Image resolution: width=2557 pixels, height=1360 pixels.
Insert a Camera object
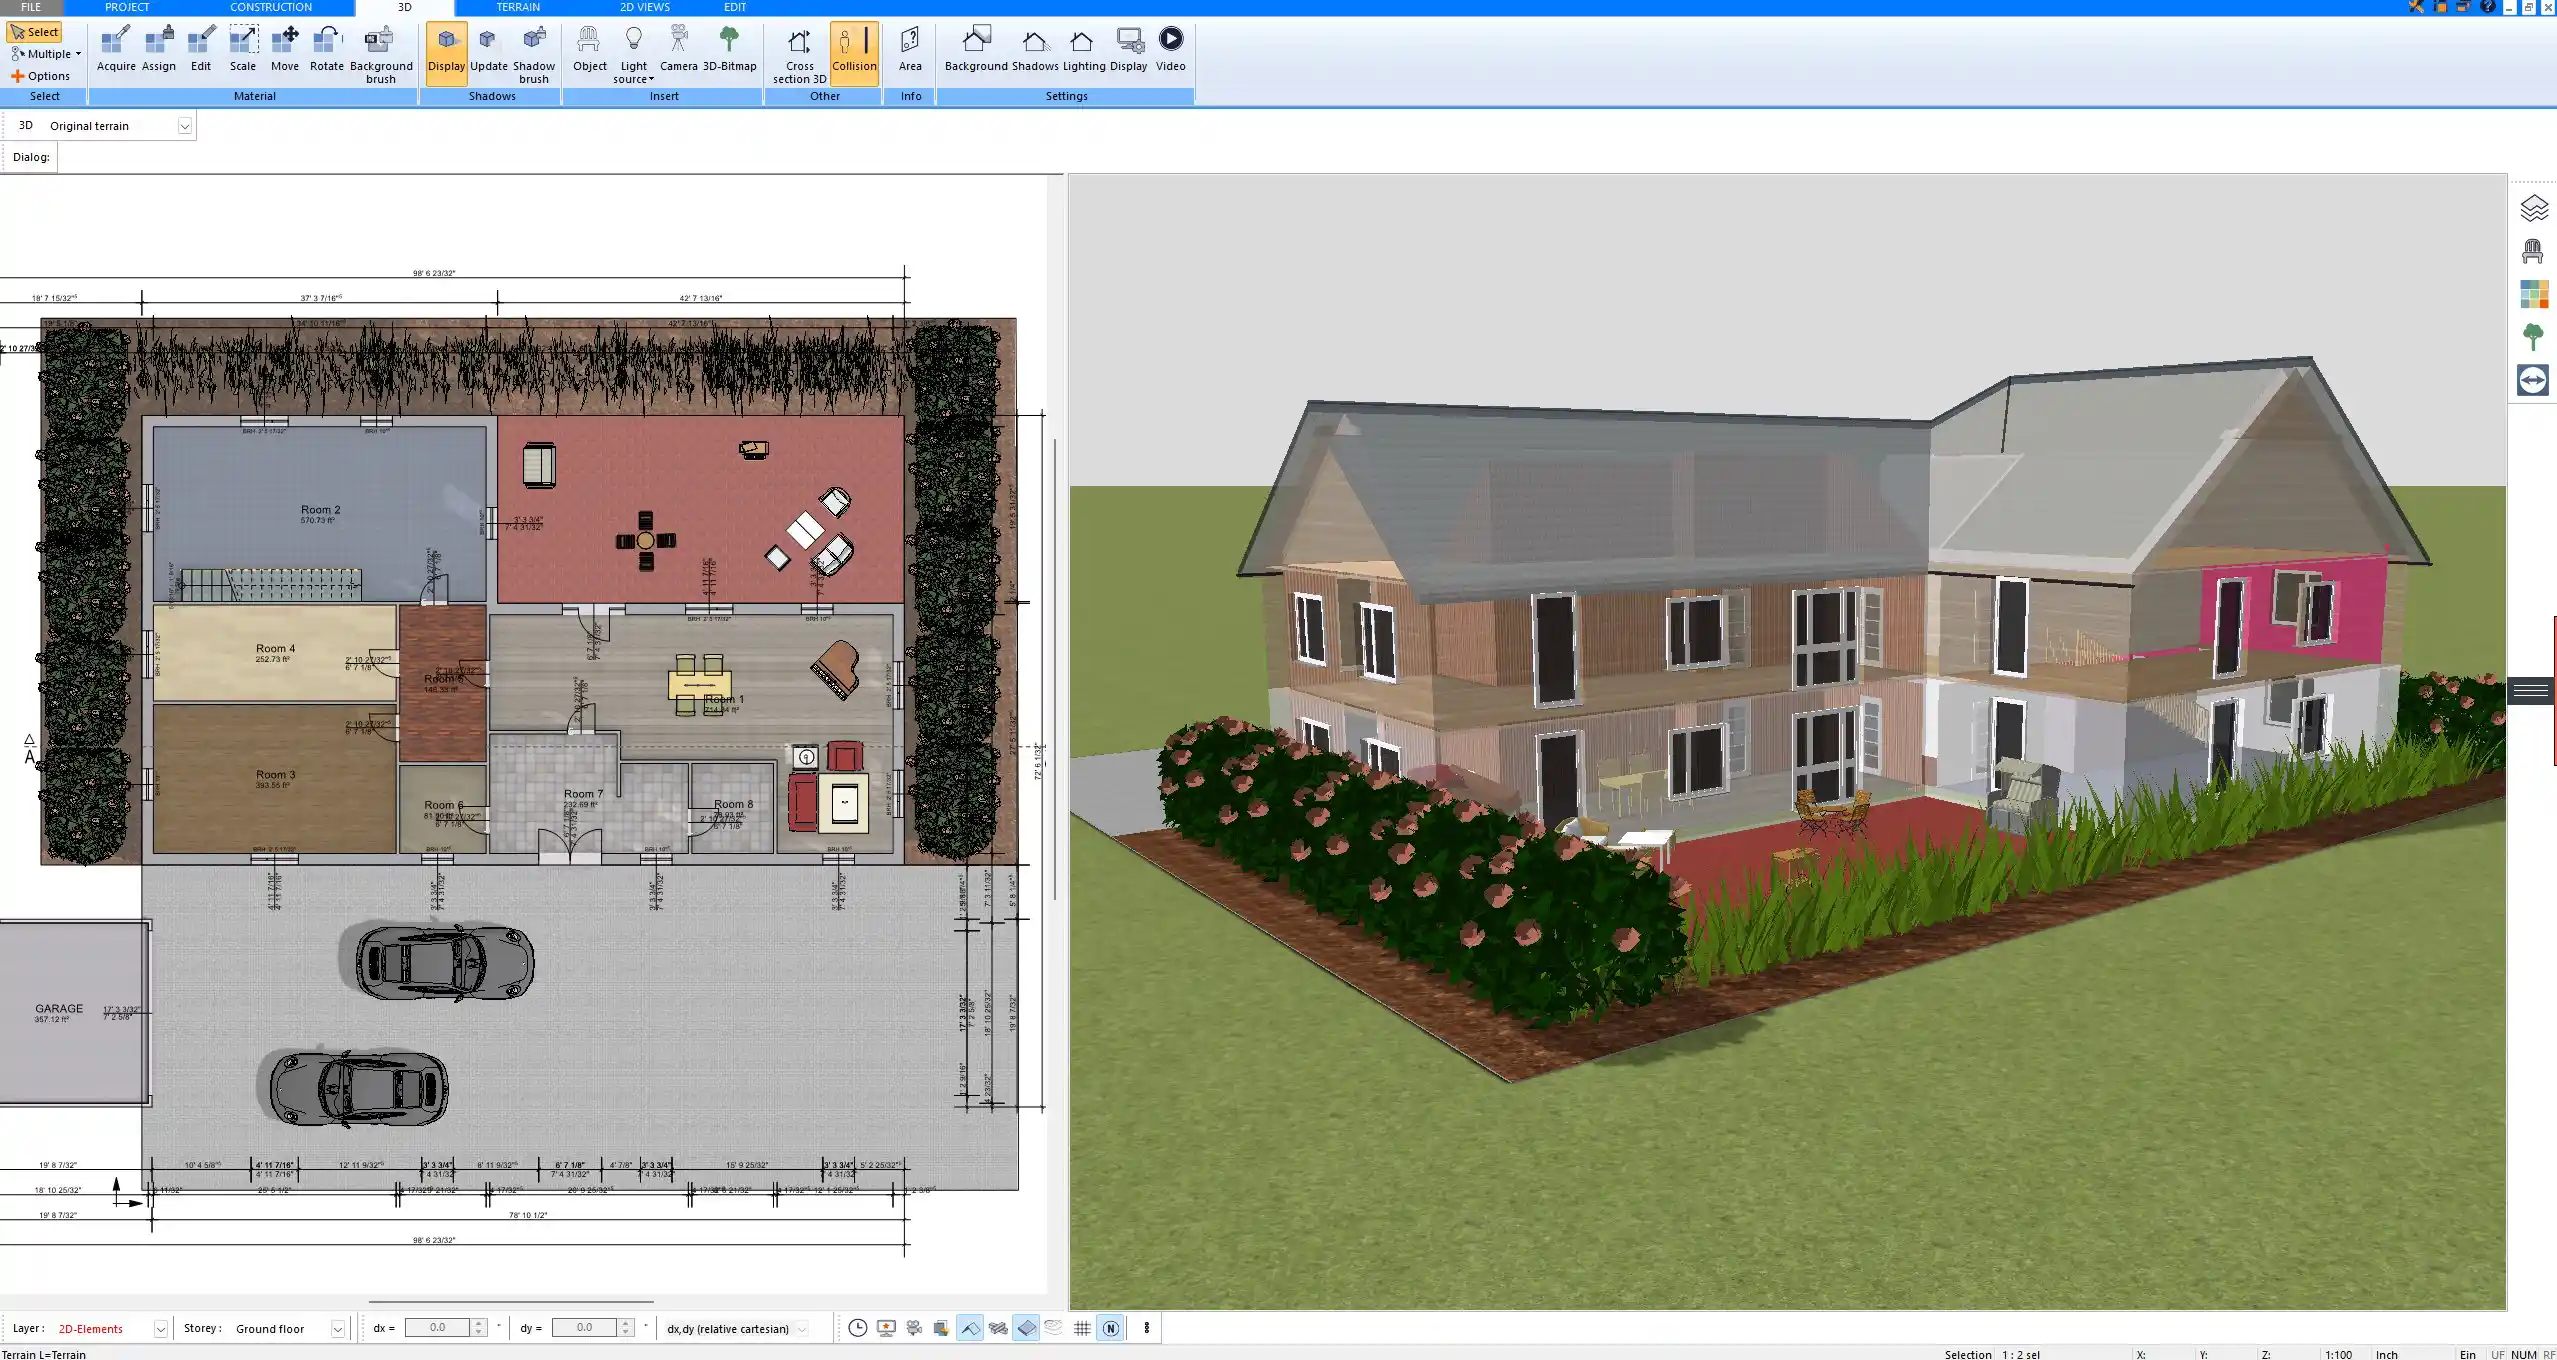pyautogui.click(x=678, y=50)
